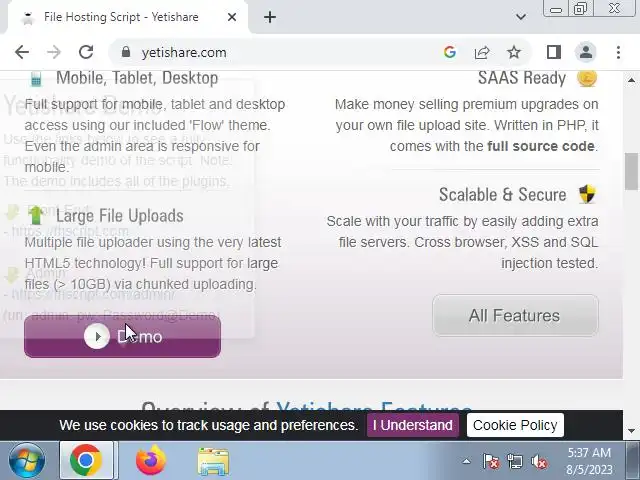Screen dimensions: 640x480
Task: Click the gold coin icon beside SAAS Ready
Action: [587, 78]
